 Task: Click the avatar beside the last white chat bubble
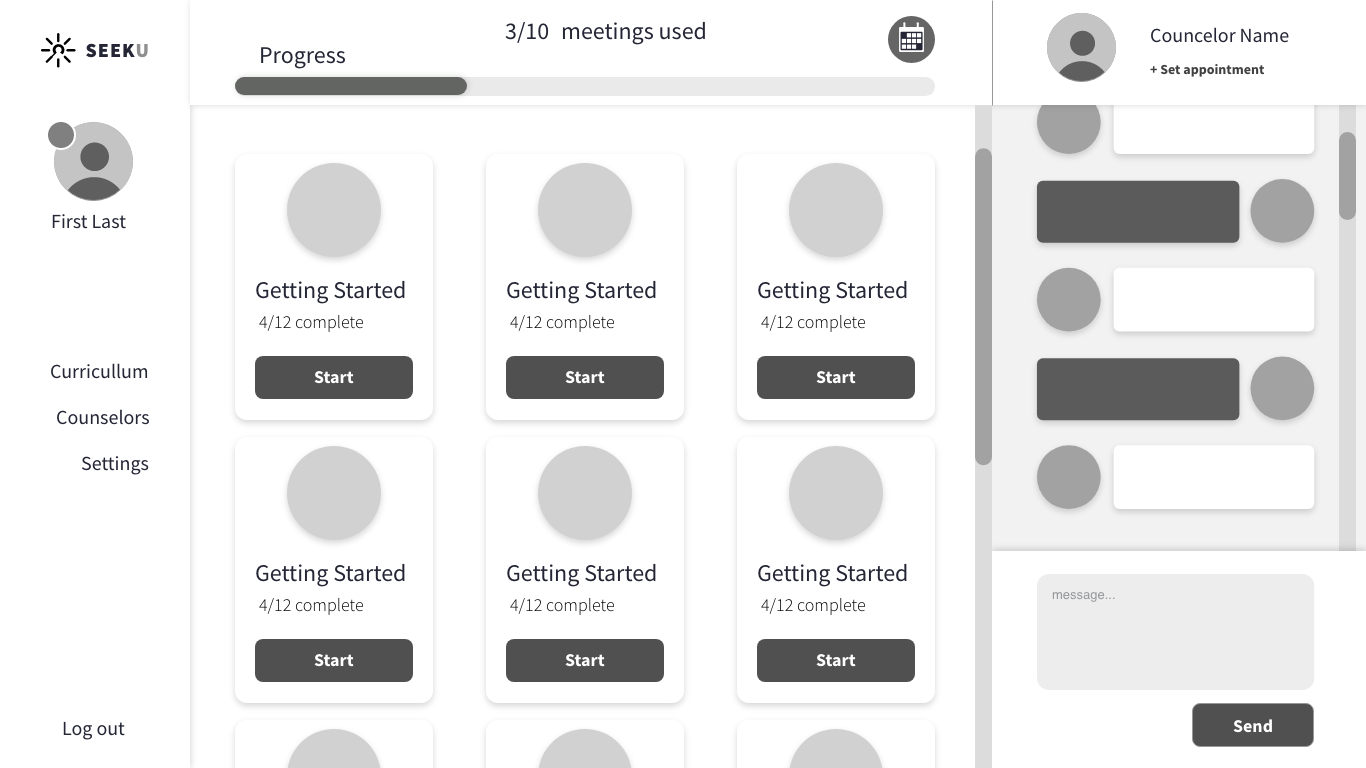click(1068, 477)
